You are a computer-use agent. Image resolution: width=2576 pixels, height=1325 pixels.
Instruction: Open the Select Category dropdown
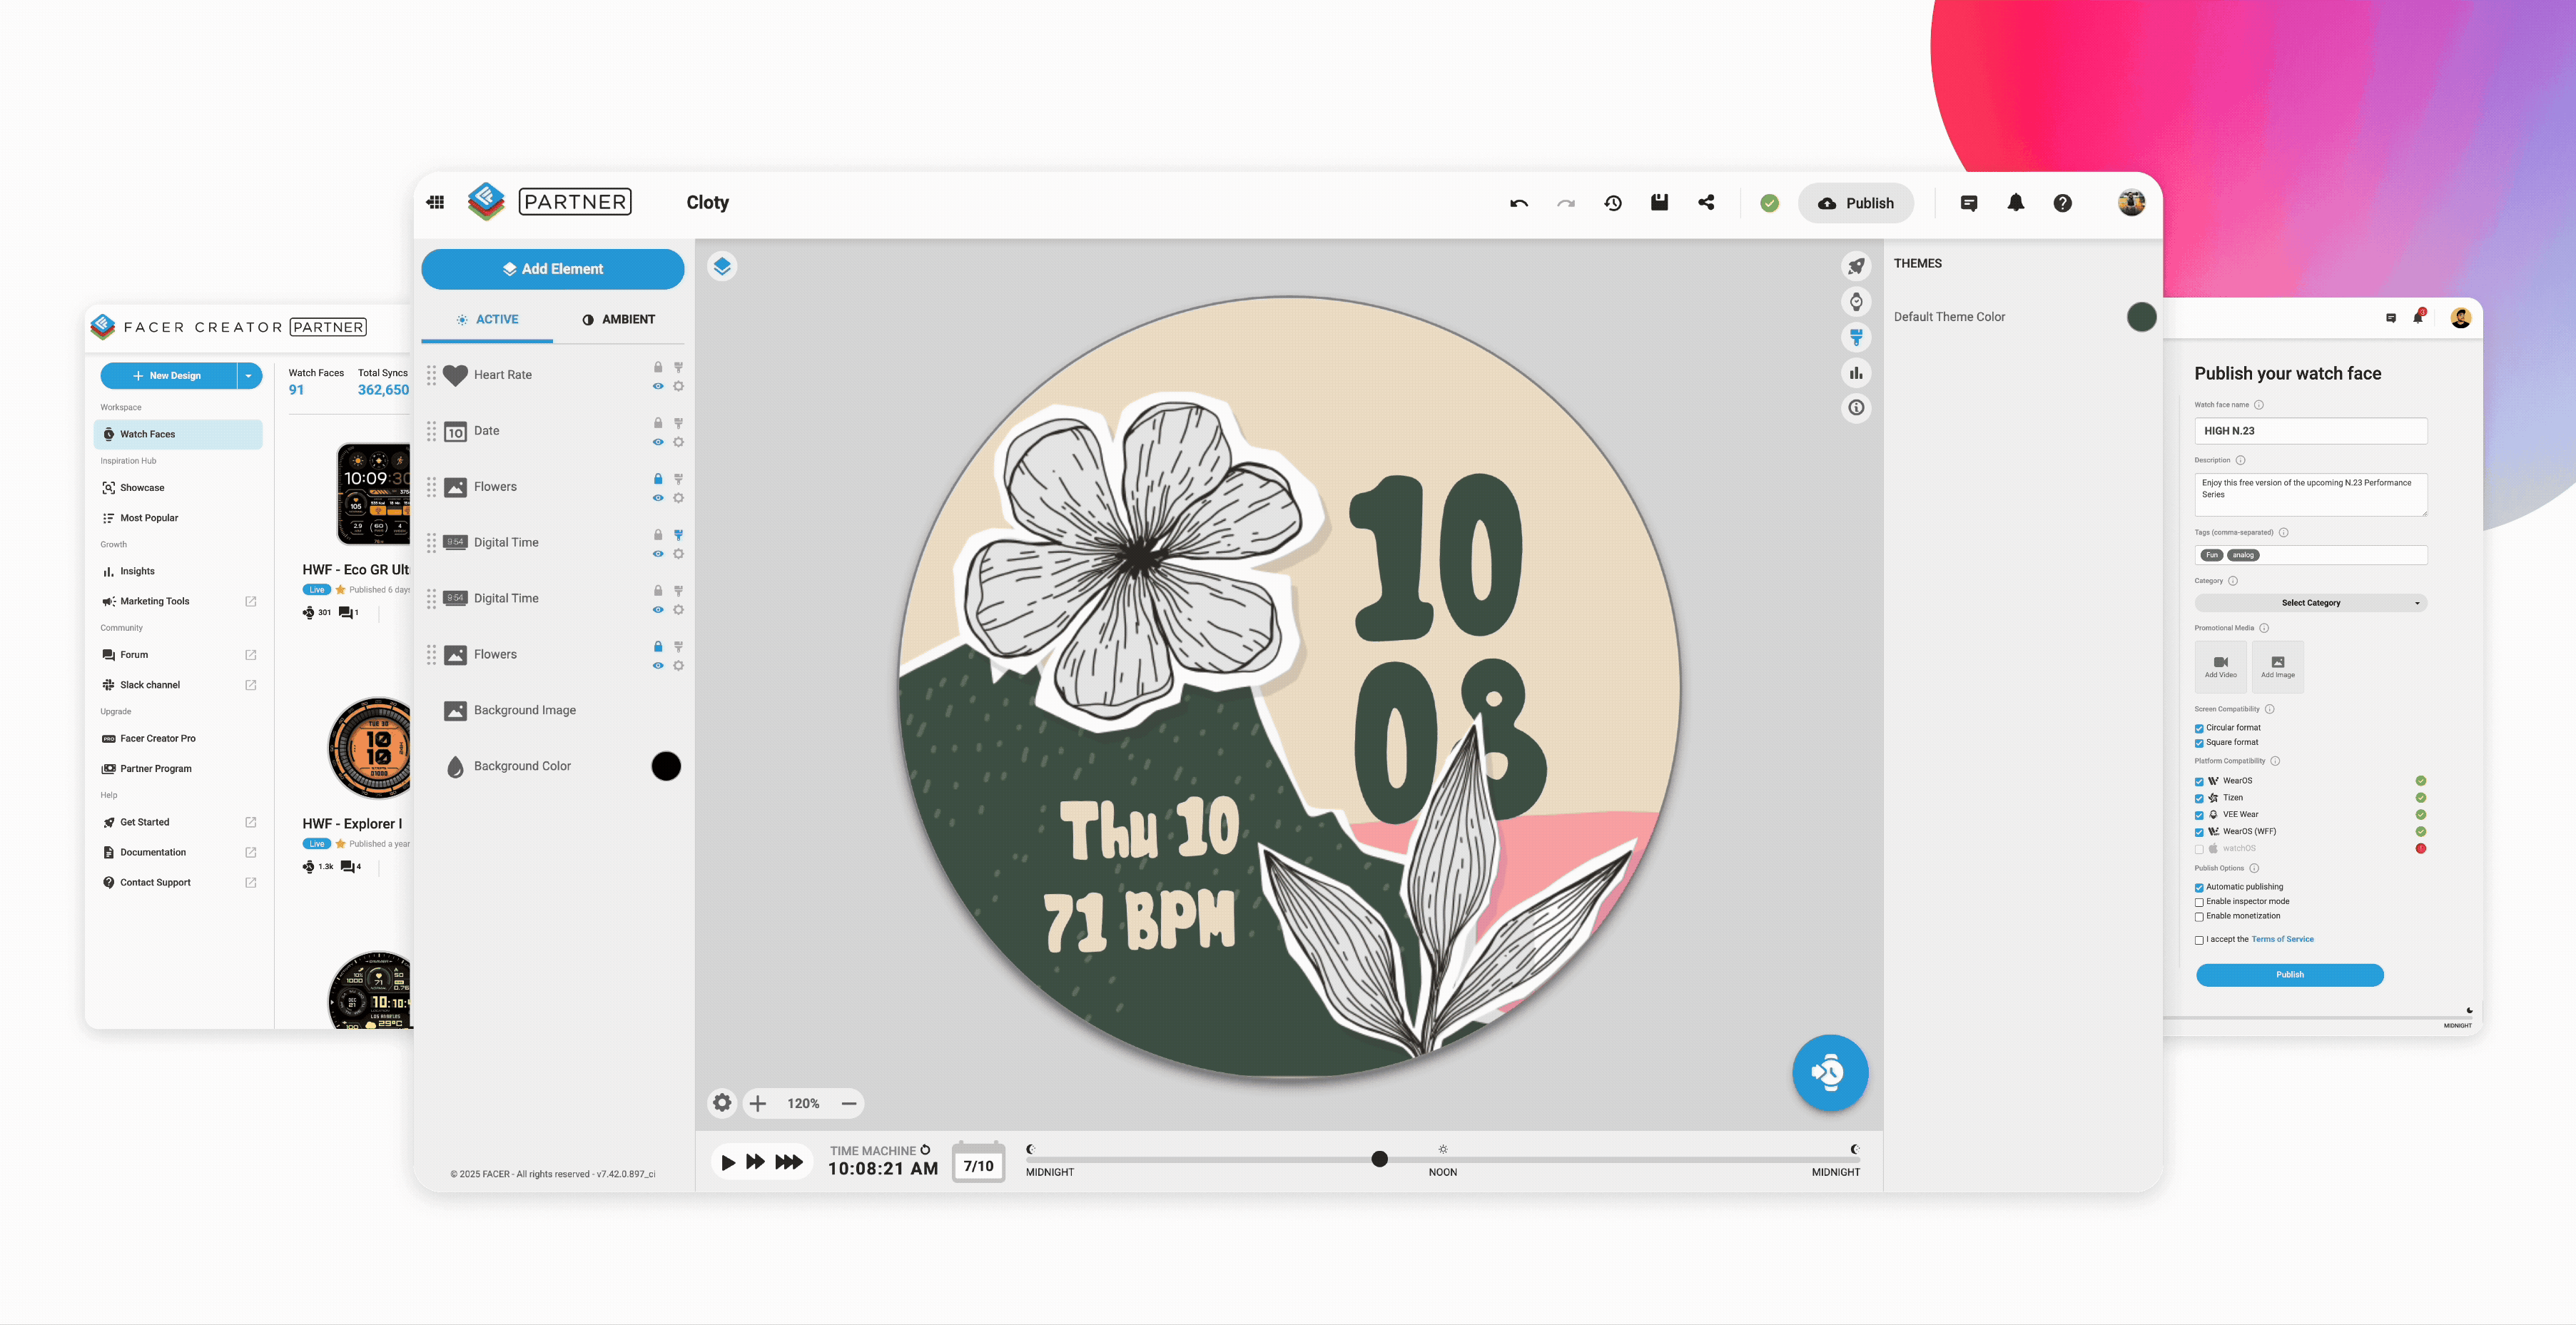point(2310,603)
